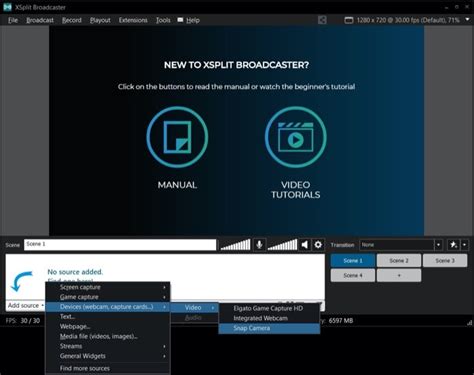Switch to Scene 2
Image resolution: width=474 pixels, height=375 pixels.
click(x=399, y=261)
